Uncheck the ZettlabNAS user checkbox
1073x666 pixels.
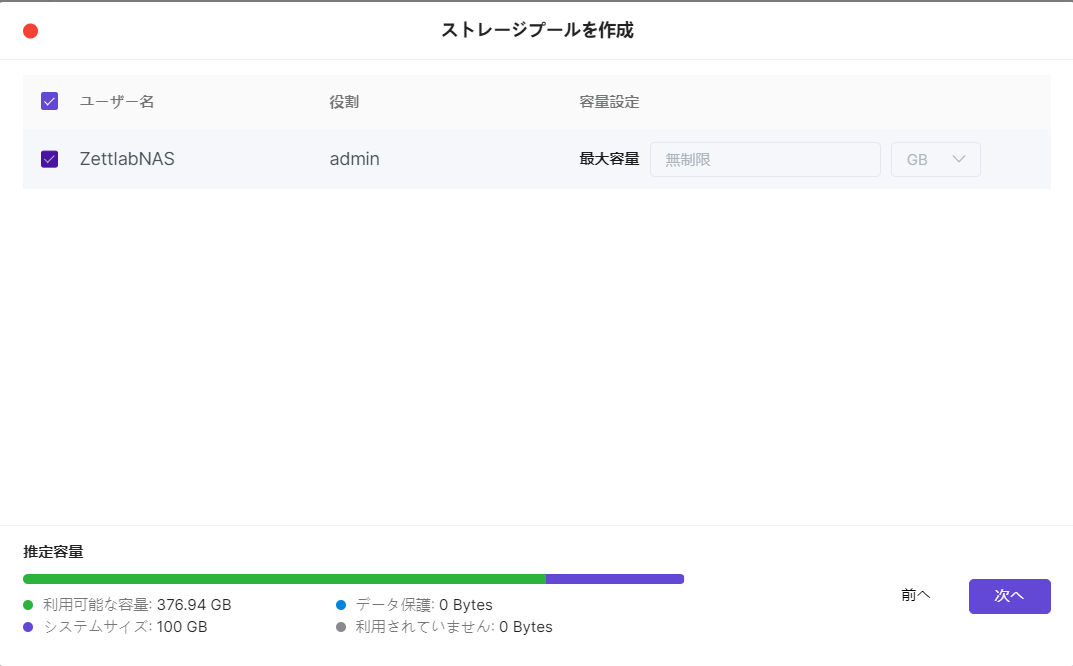point(49,159)
